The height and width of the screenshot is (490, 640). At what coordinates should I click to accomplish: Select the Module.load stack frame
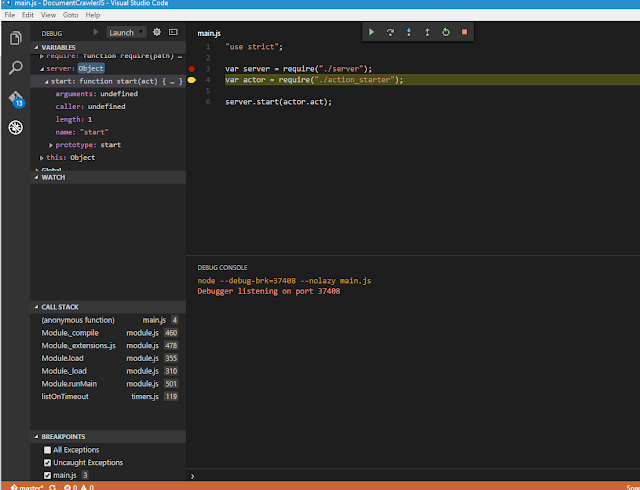(108, 358)
